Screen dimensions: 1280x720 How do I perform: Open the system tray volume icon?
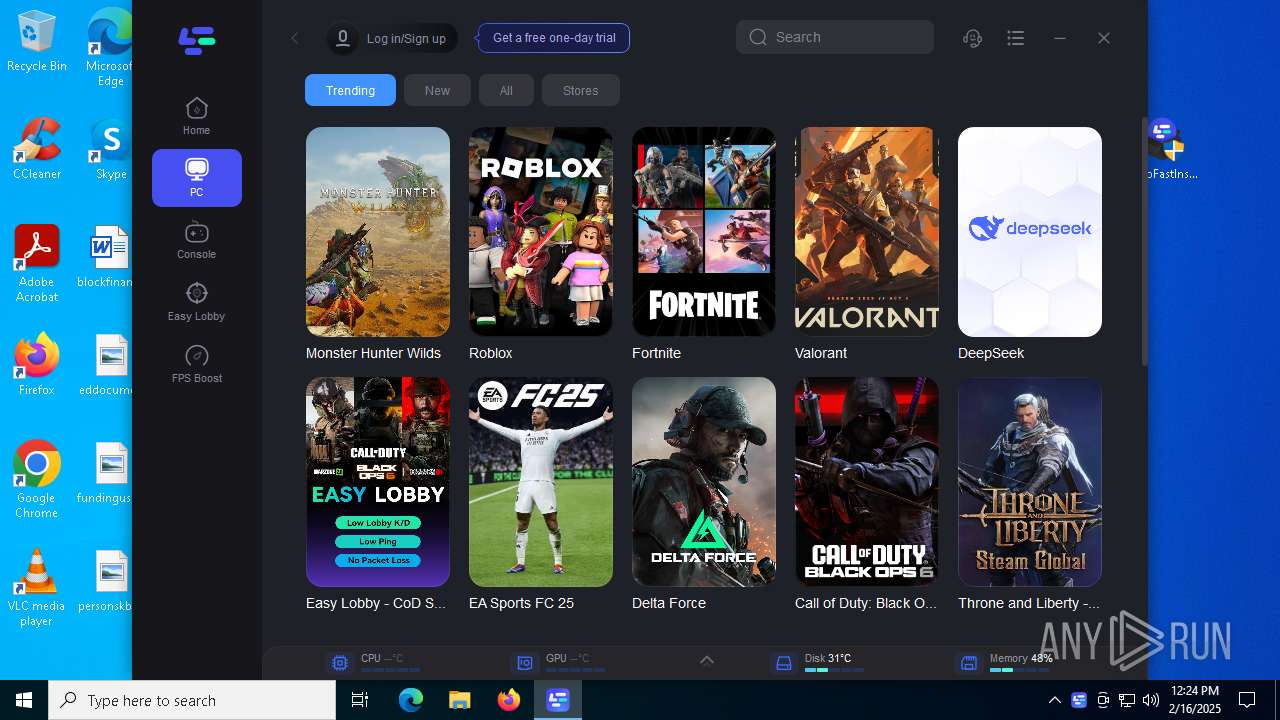tap(1151, 700)
